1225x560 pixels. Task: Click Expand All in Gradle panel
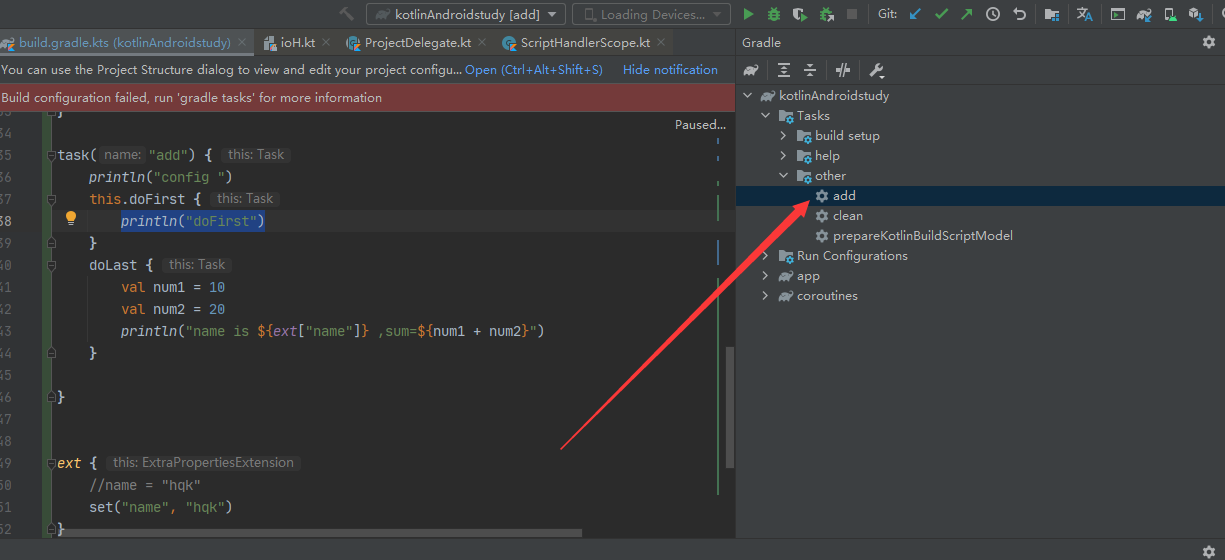pos(784,70)
